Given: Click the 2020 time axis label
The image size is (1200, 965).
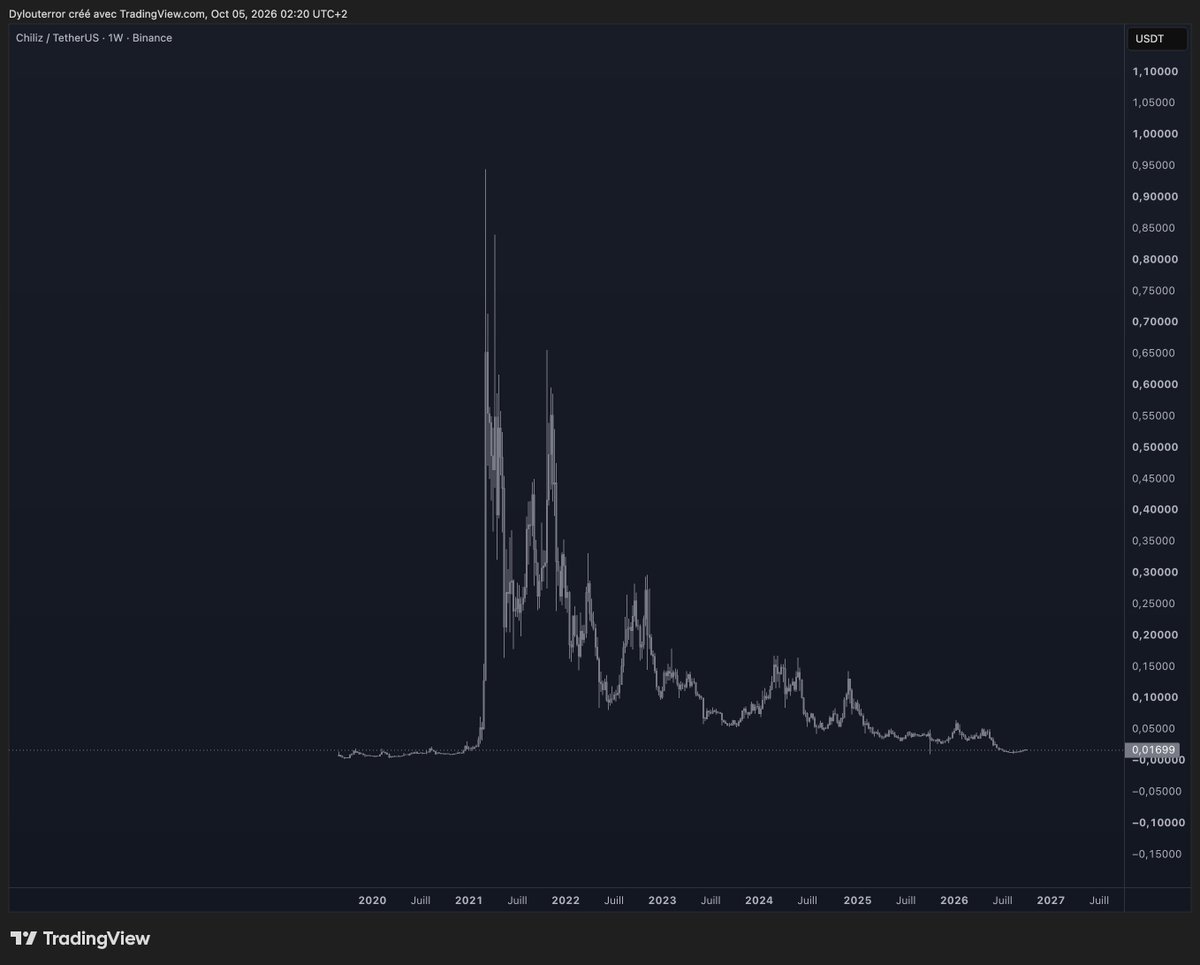Looking at the screenshot, I should (x=372, y=900).
